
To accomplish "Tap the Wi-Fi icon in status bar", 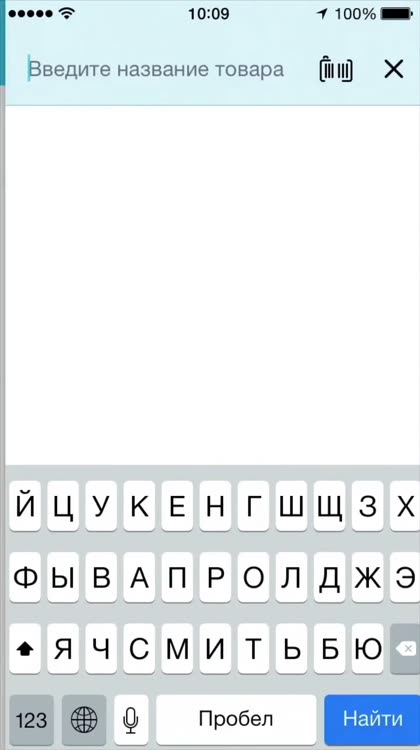I will click(67, 14).
